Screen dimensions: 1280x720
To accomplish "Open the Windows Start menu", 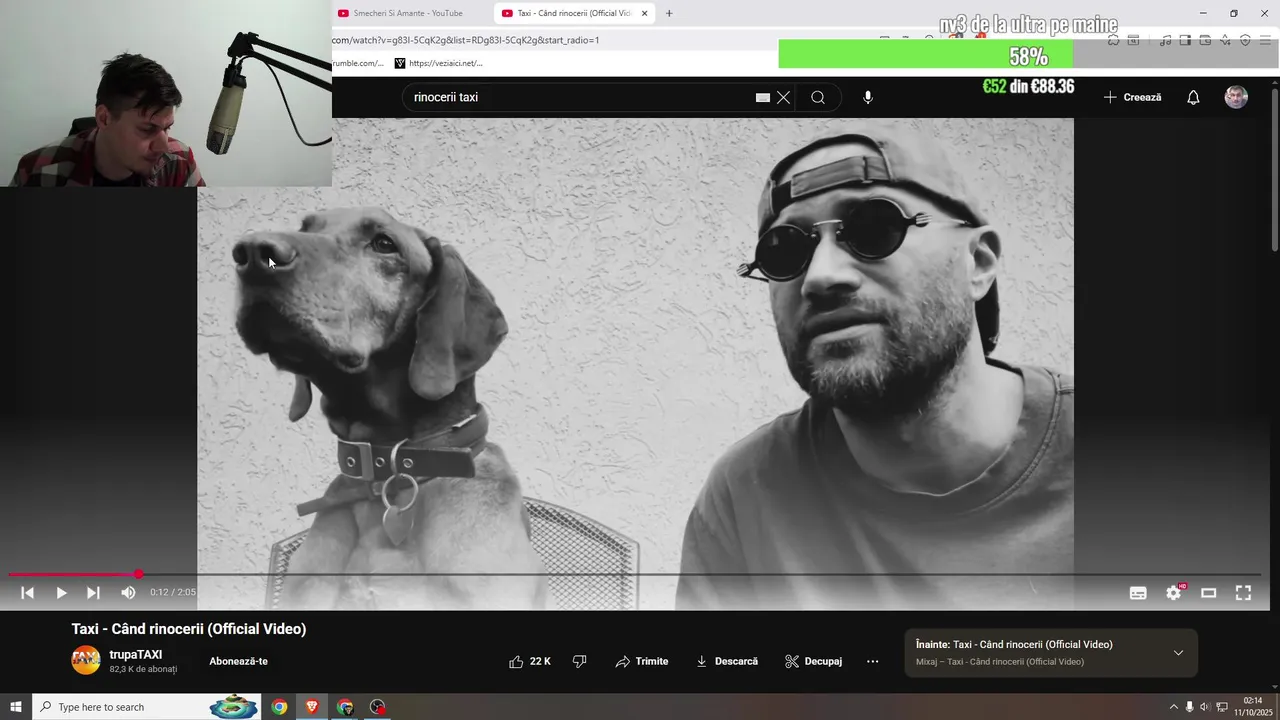I will pyautogui.click(x=16, y=707).
